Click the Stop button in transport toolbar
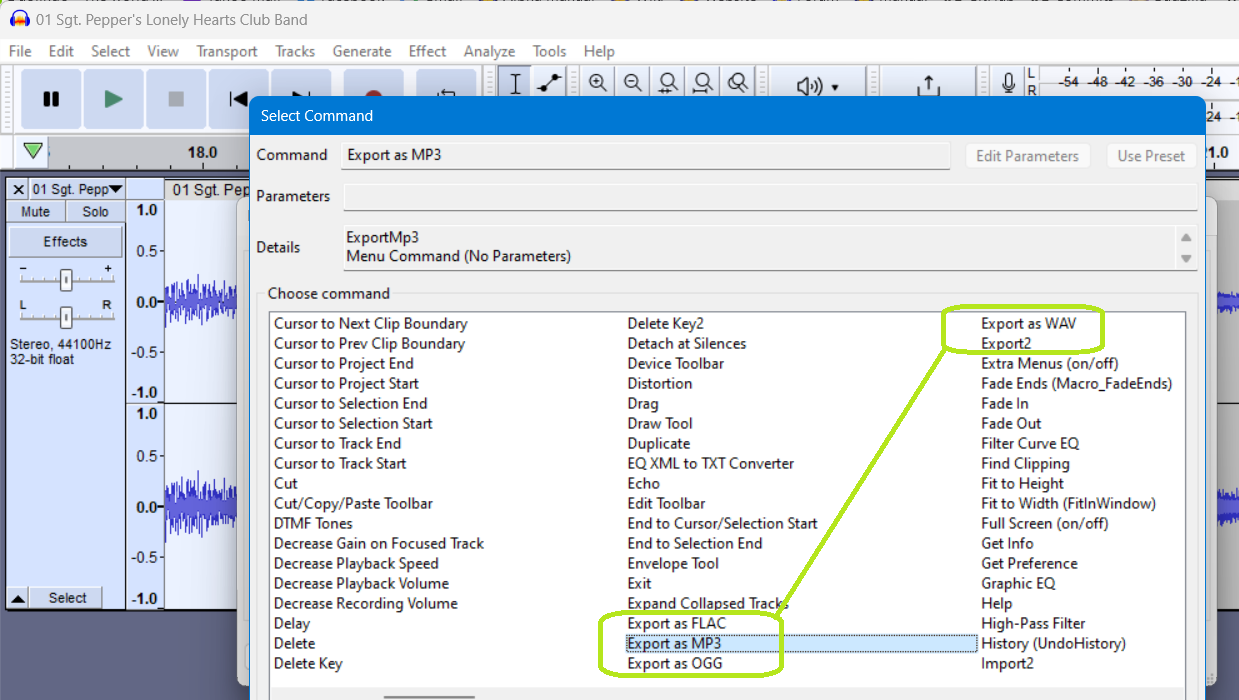The image size is (1239, 700). click(176, 98)
